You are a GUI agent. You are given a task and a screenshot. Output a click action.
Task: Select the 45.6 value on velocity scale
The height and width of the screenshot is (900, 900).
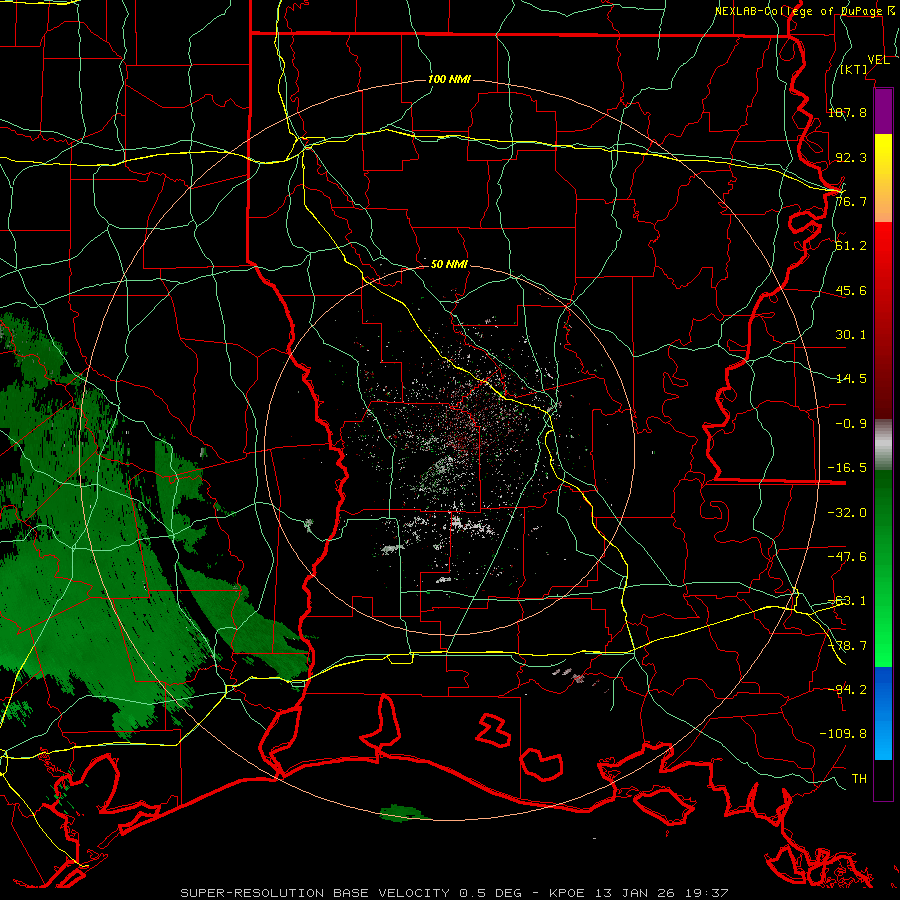click(x=851, y=290)
